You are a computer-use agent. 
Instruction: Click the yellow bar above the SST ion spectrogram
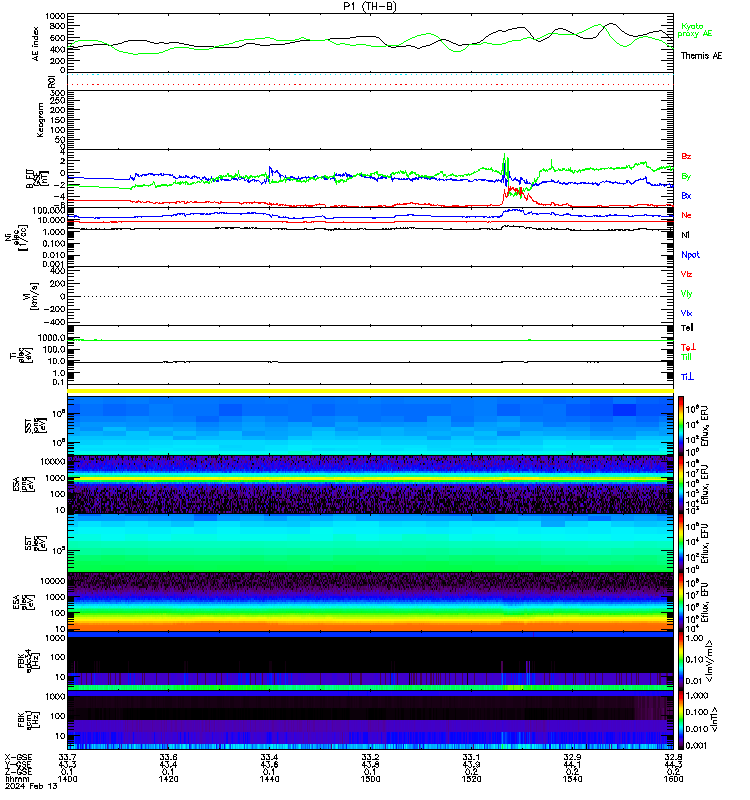[370, 391]
